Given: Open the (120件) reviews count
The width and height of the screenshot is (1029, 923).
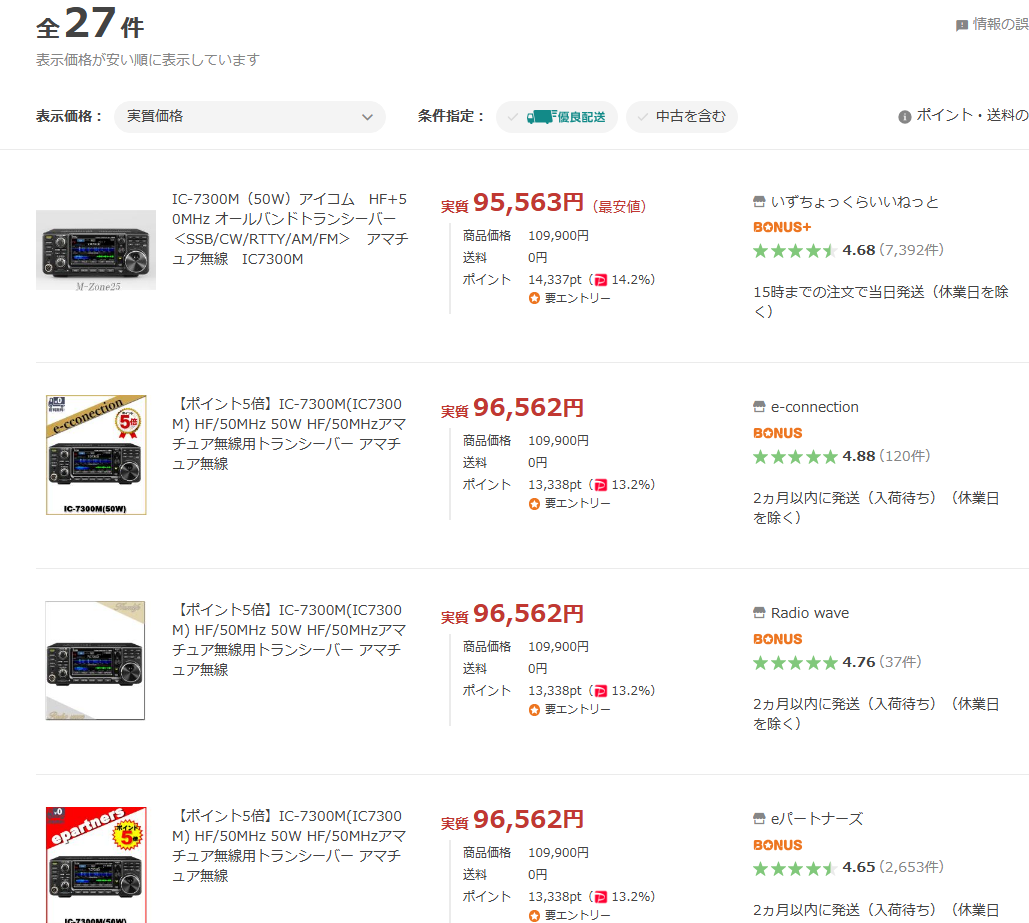Looking at the screenshot, I should pos(905,456).
